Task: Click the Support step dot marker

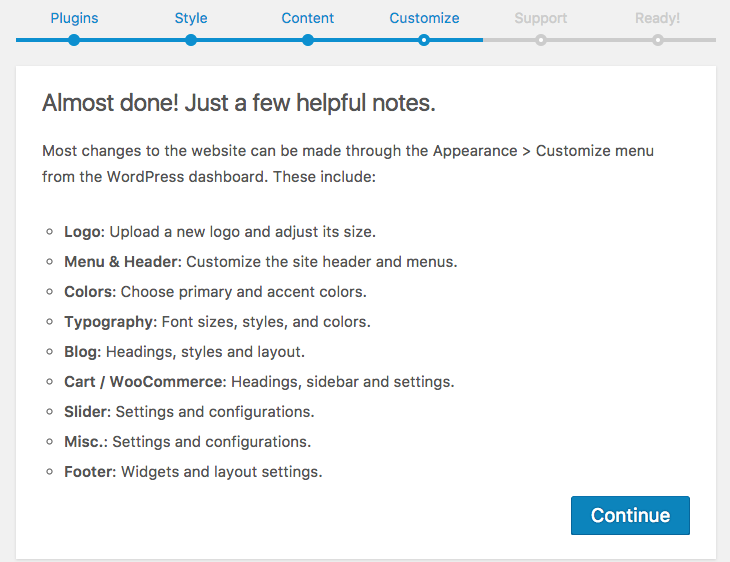Action: 541,40
